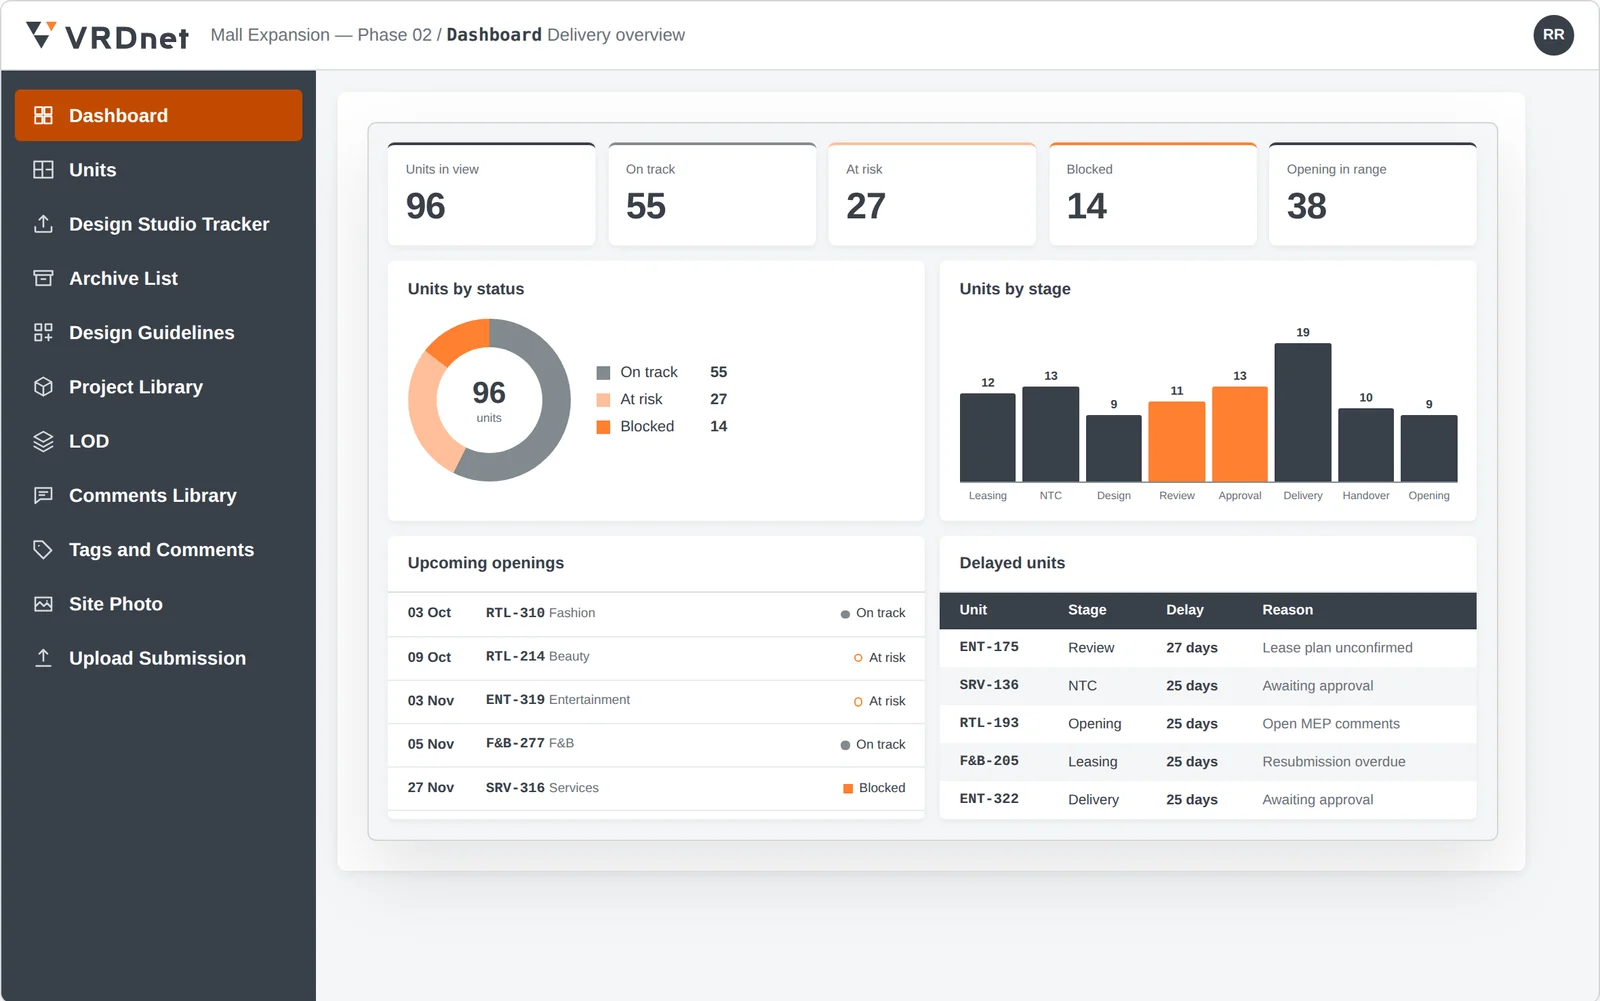Click the Delivery bar showing 19
Screen dimensions: 1600x1001
[x=1303, y=412]
